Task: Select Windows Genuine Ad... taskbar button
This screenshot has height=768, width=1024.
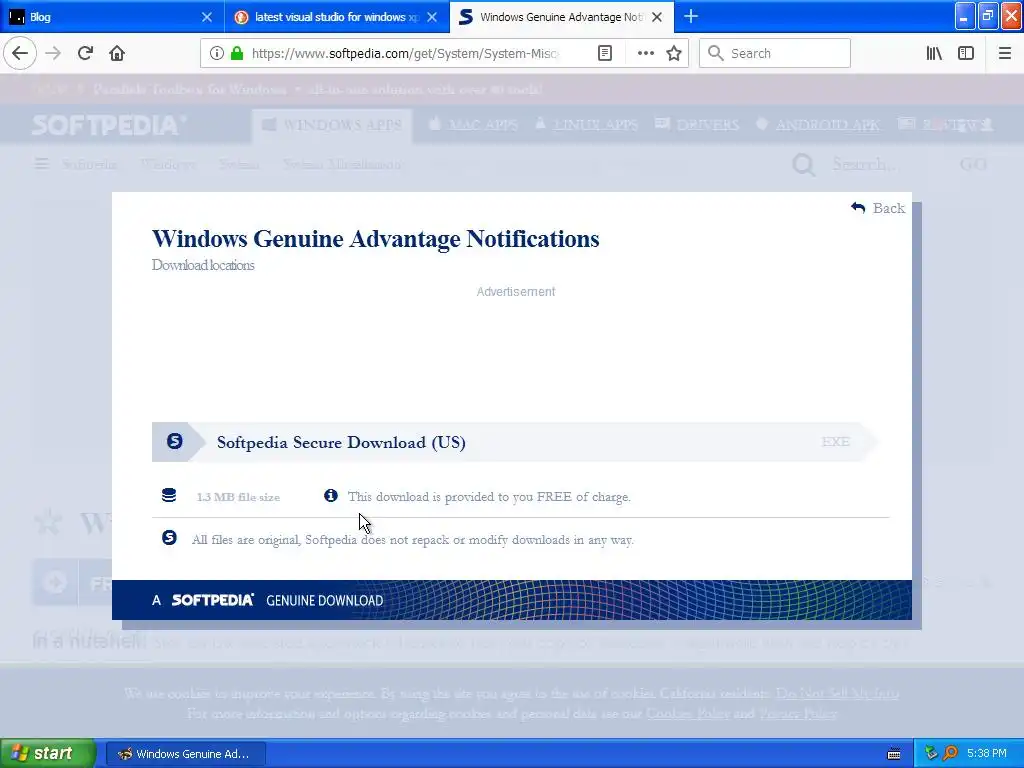Action: click(x=185, y=754)
